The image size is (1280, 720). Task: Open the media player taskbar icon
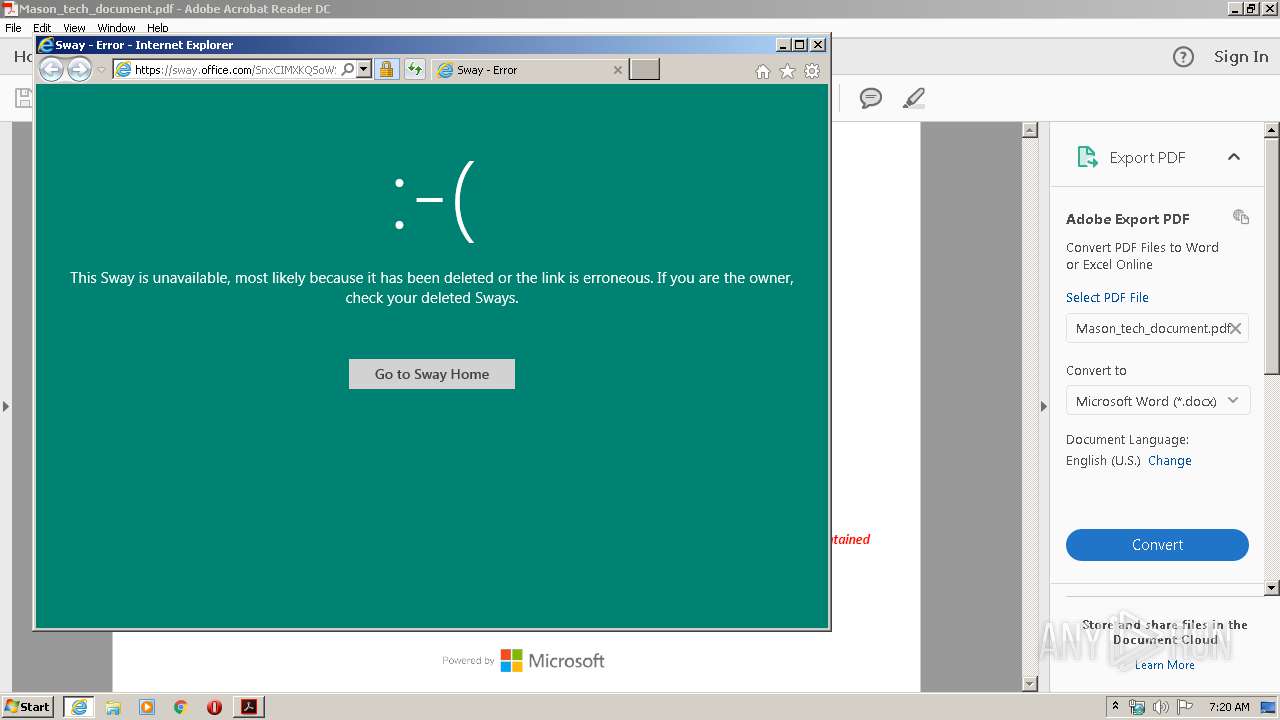point(147,707)
